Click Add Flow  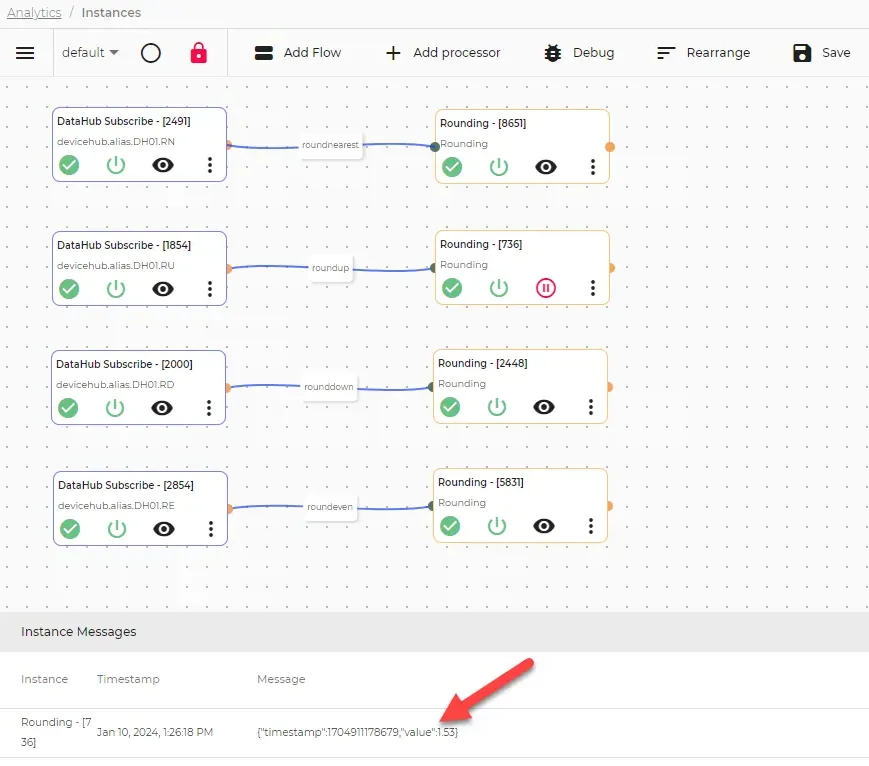click(x=298, y=53)
